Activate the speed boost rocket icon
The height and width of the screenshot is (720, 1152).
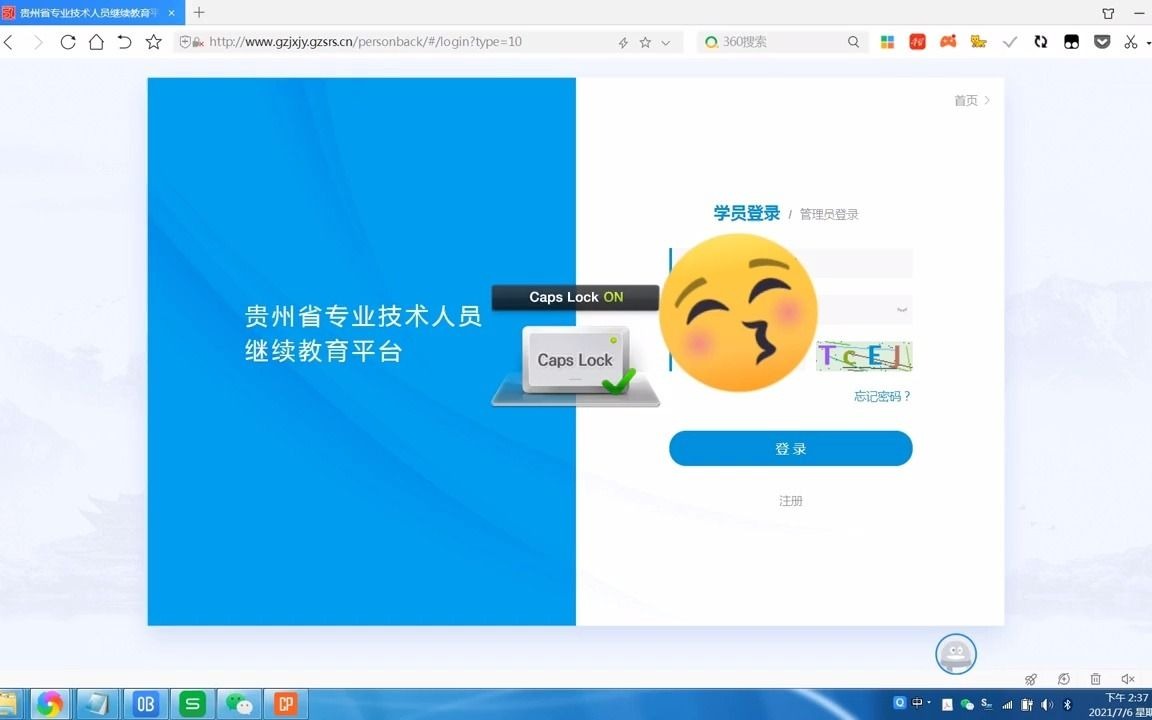pyautogui.click(x=1030, y=679)
